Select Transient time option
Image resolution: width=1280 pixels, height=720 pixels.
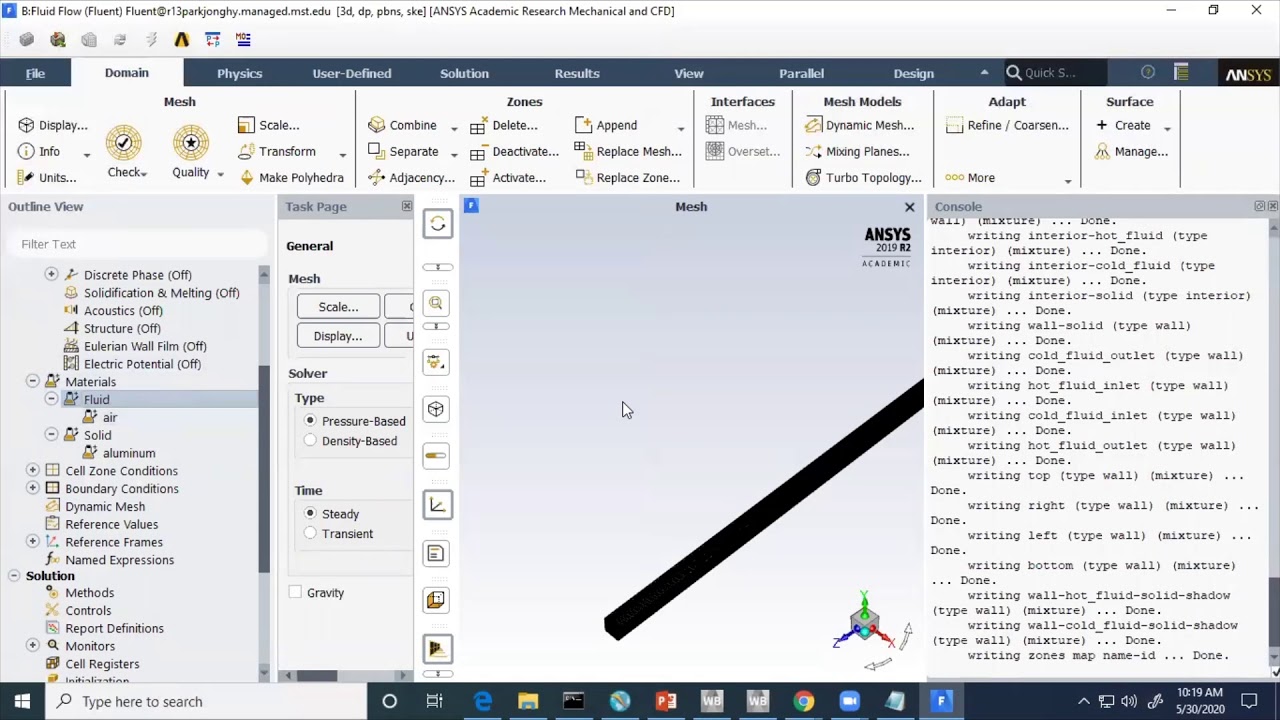tap(310, 533)
